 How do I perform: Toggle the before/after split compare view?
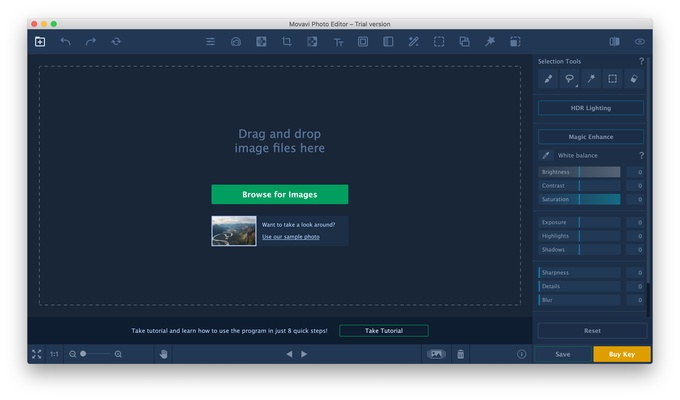(615, 42)
